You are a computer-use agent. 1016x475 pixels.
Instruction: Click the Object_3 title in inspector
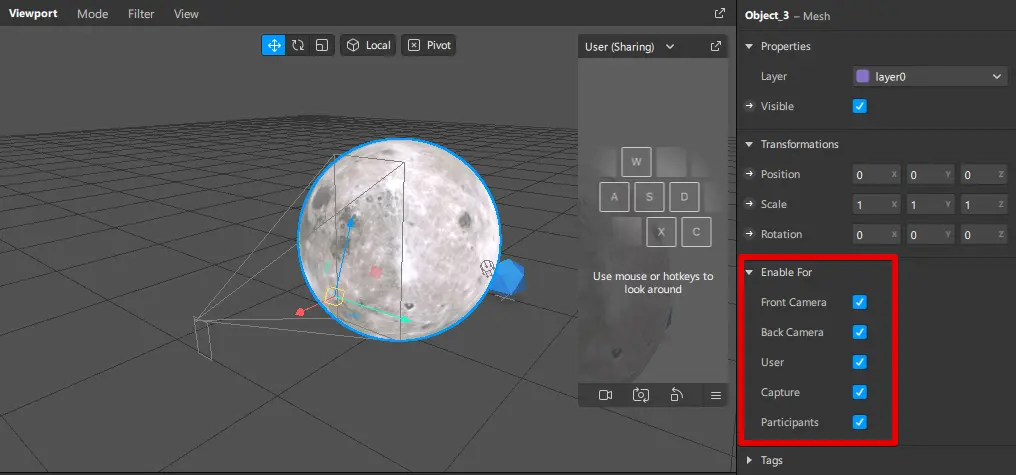(x=767, y=16)
